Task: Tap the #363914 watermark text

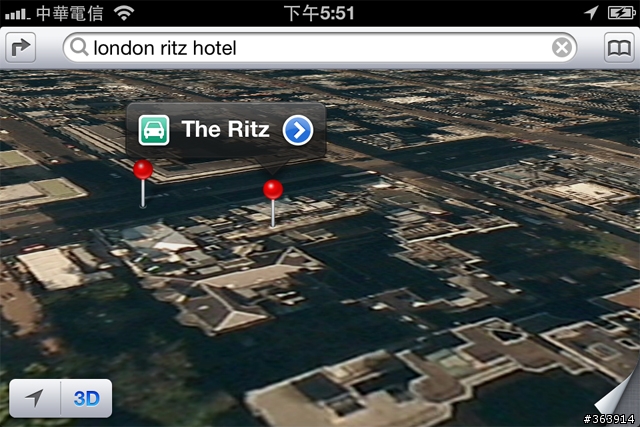Action: [609, 419]
